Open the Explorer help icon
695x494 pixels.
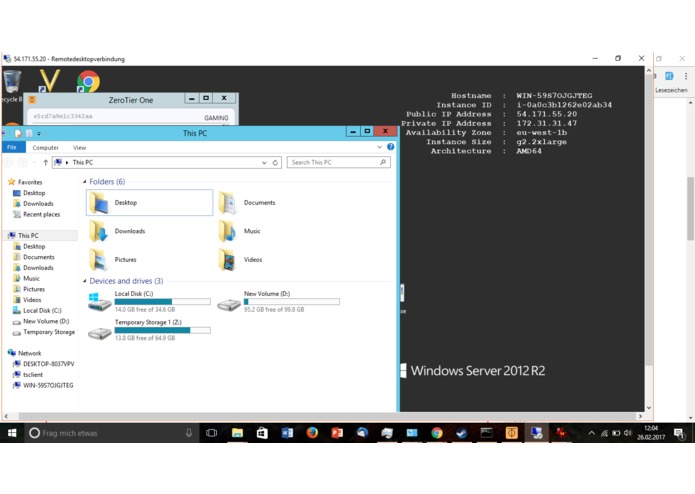pyautogui.click(x=390, y=147)
